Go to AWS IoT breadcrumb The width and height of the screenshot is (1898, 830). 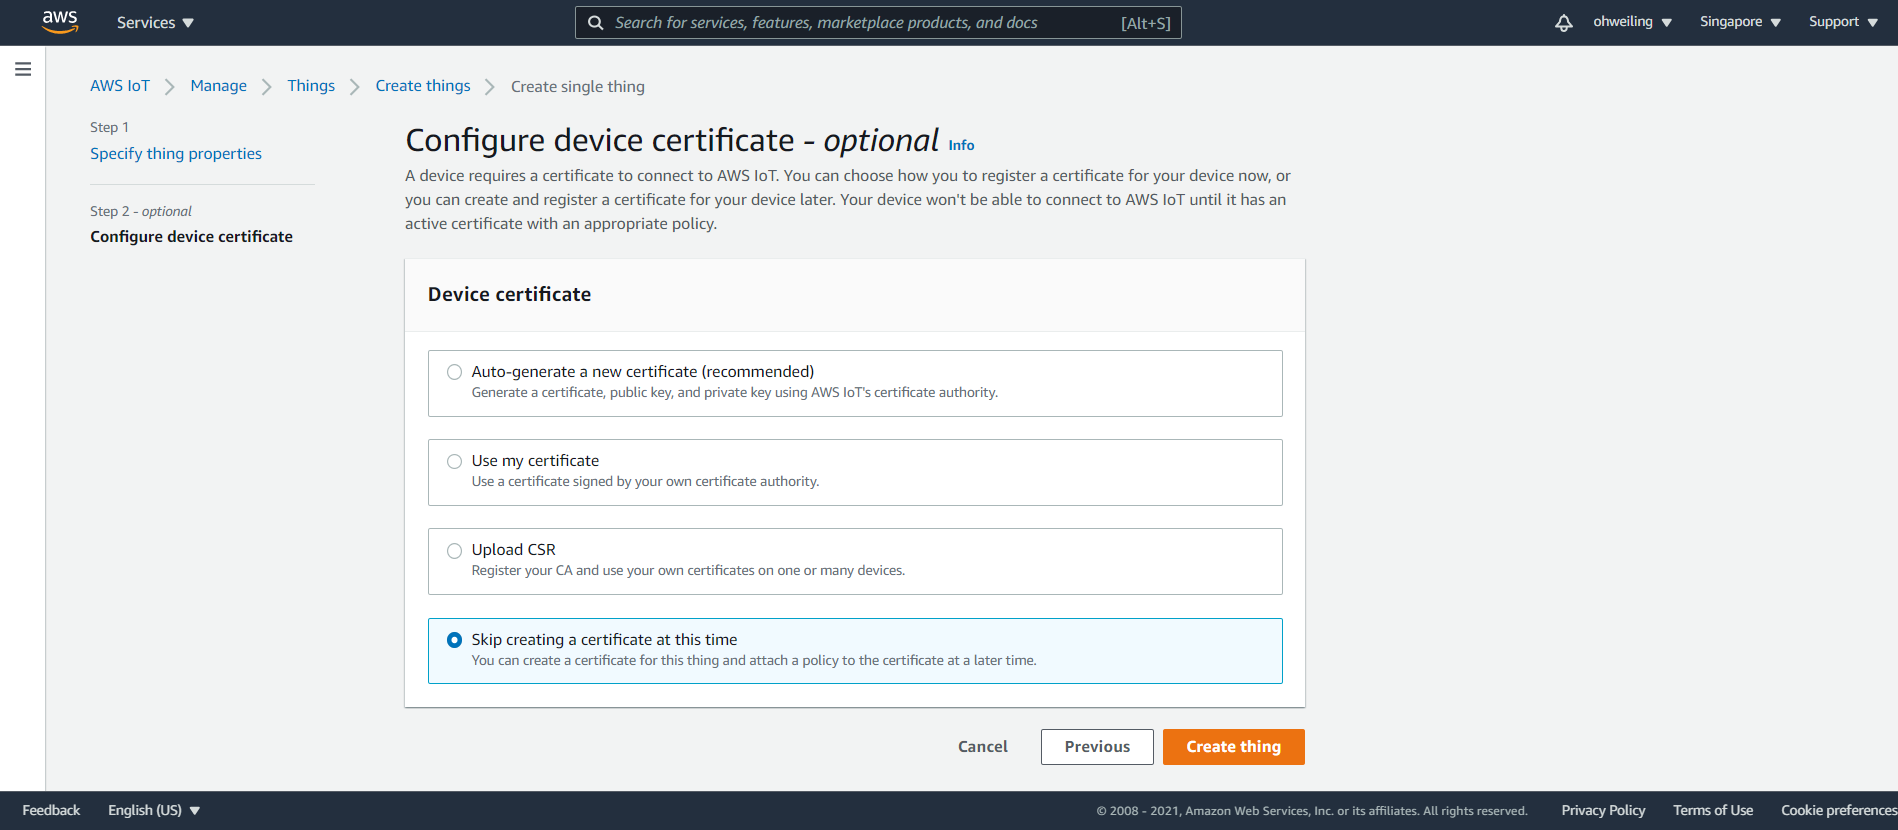(120, 86)
